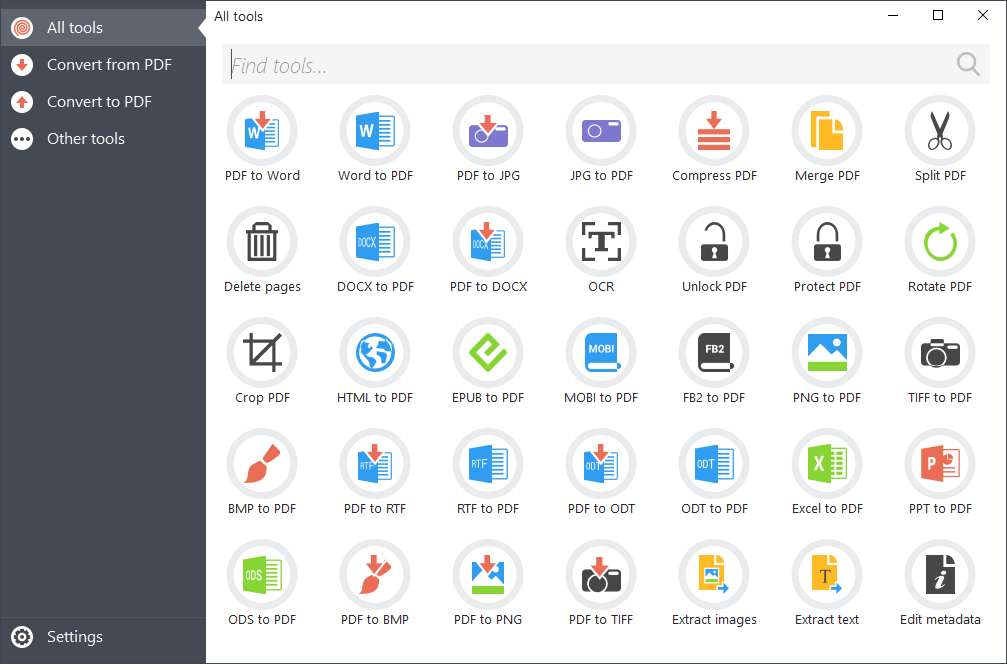
Task: Launch the Edit metadata tool
Action: tap(940, 584)
